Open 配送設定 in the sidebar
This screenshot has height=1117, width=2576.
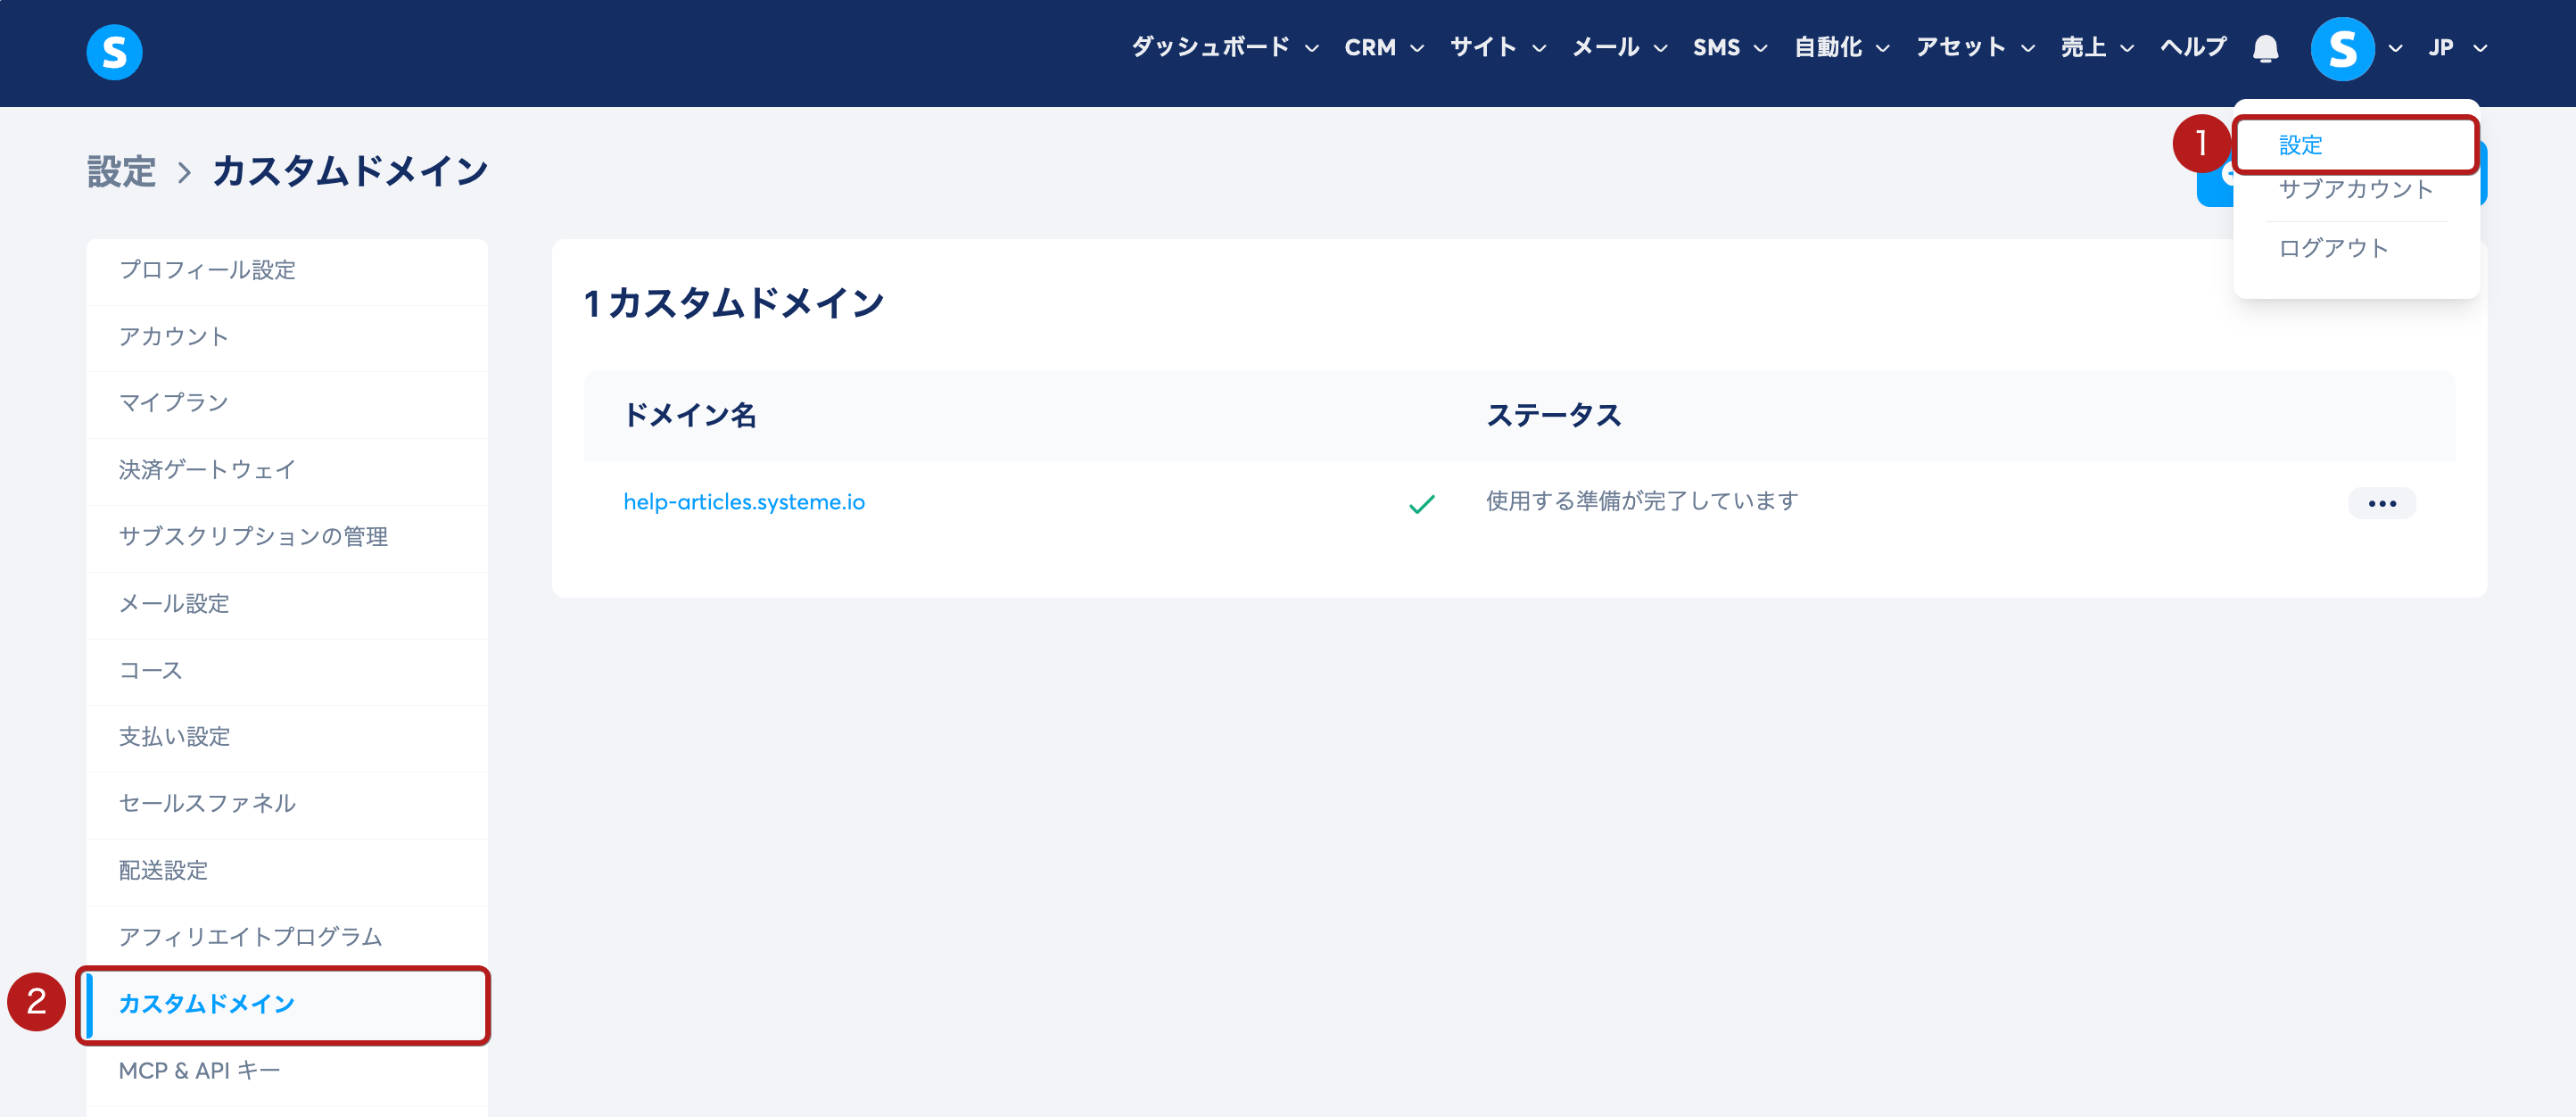tap(287, 871)
